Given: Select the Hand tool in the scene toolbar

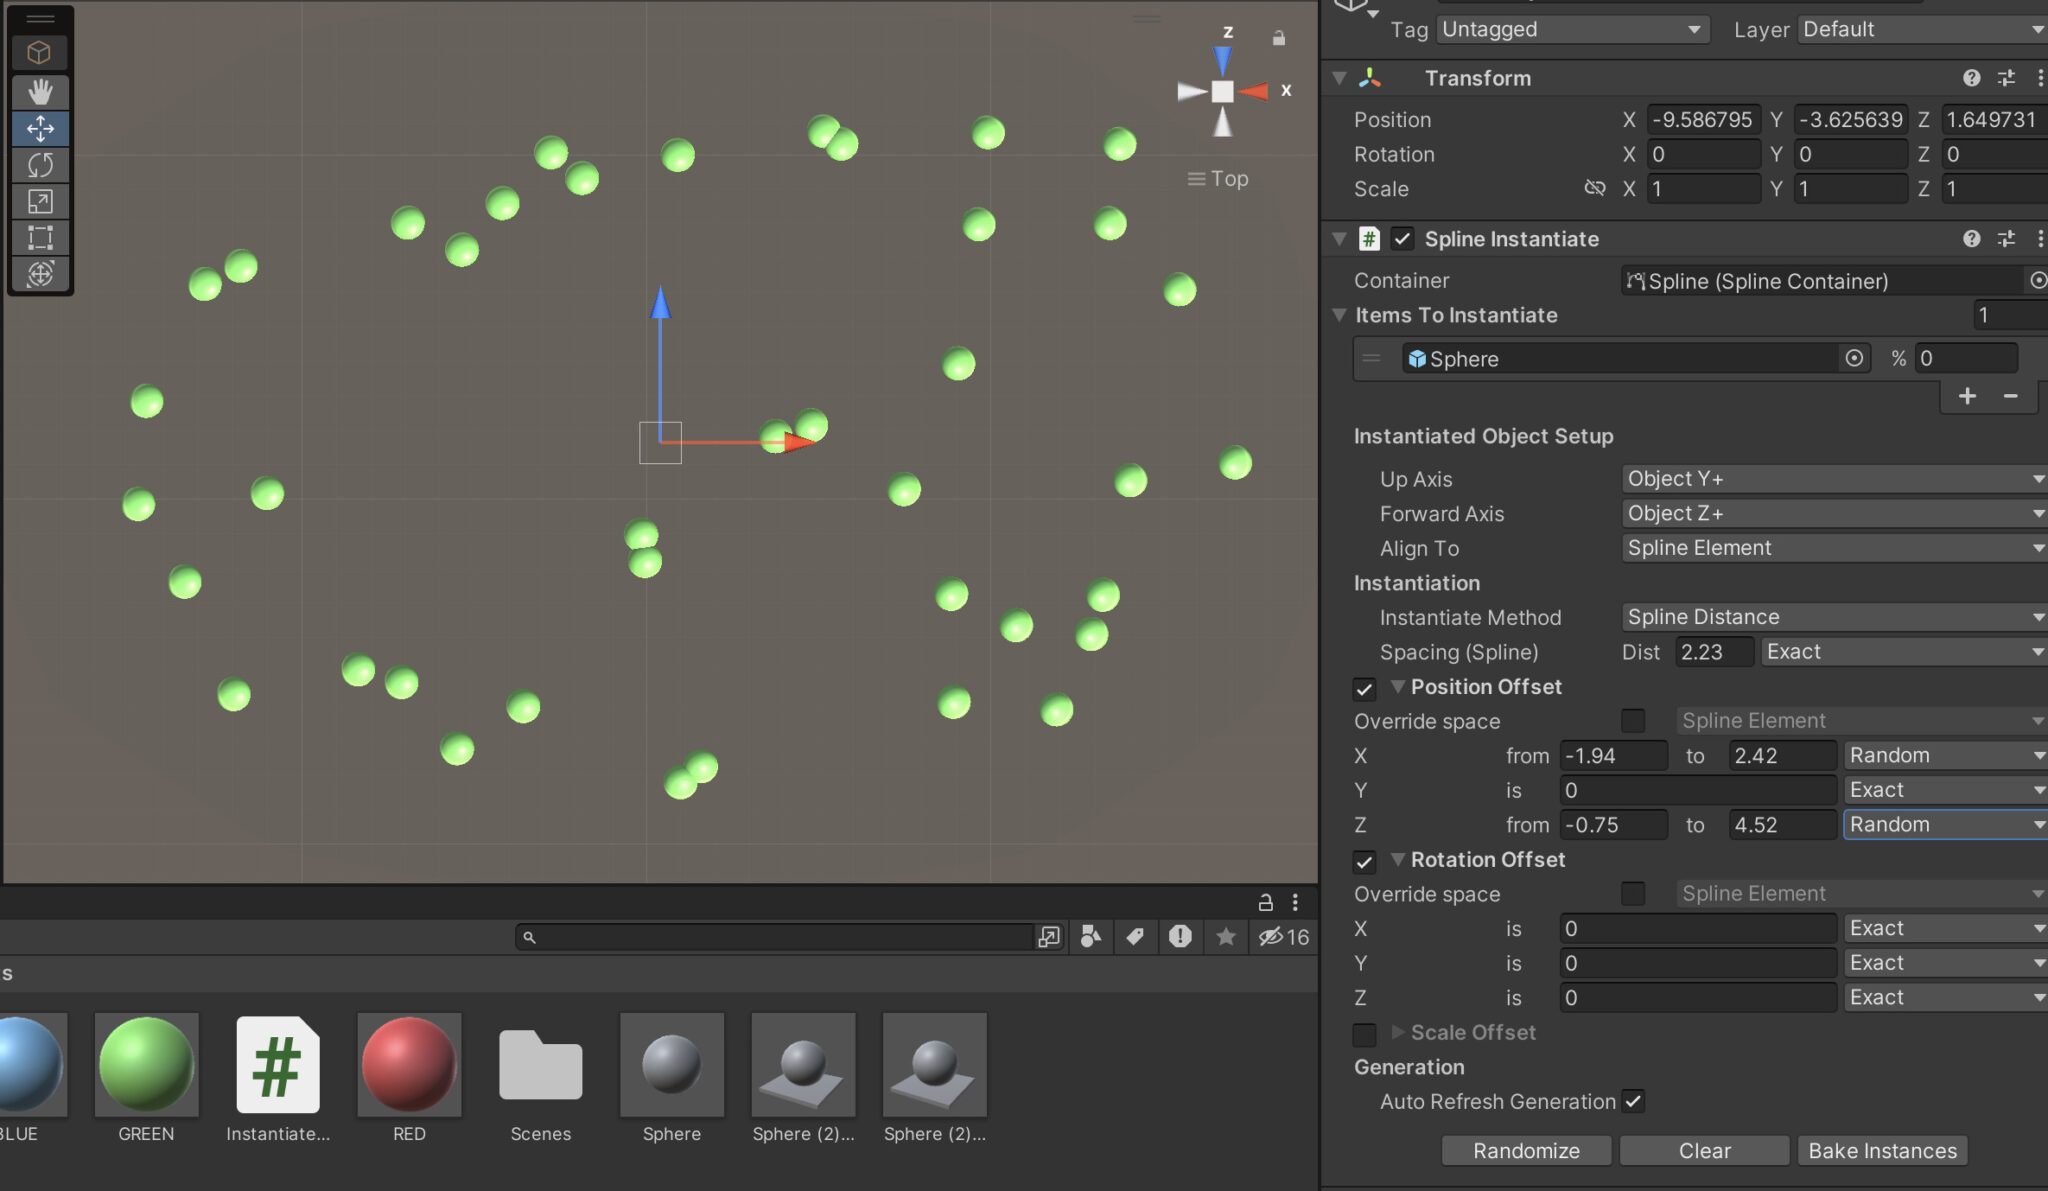Looking at the screenshot, I should click(40, 92).
